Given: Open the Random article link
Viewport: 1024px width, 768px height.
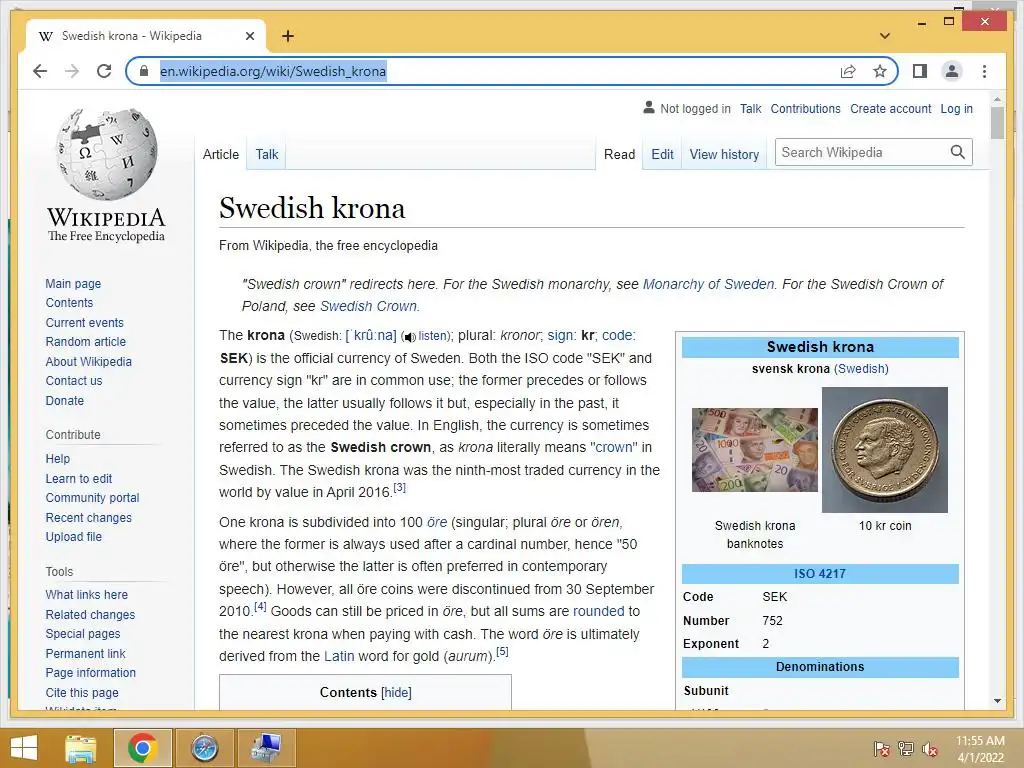Looking at the screenshot, I should 86,342.
